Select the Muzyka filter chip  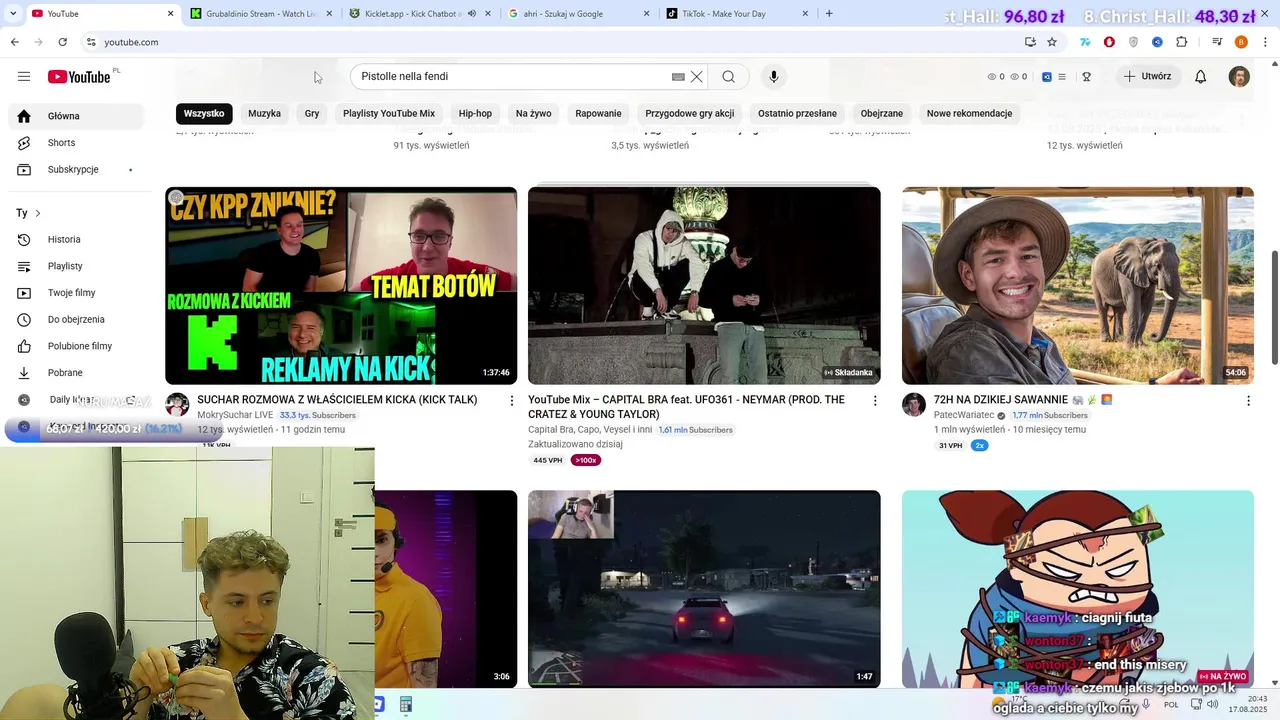coord(265,113)
